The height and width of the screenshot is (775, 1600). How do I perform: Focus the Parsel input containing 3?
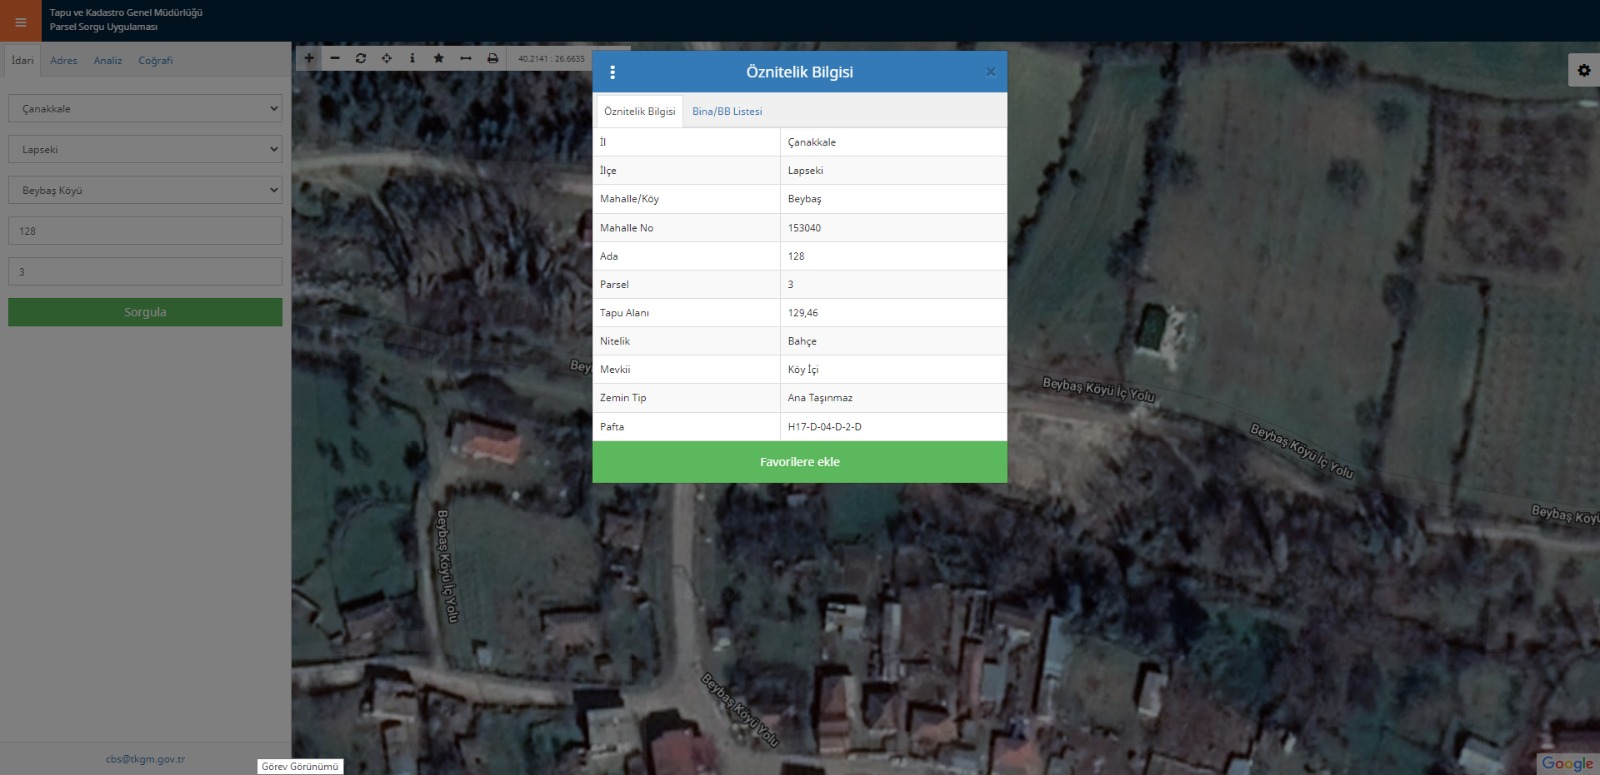[145, 272]
